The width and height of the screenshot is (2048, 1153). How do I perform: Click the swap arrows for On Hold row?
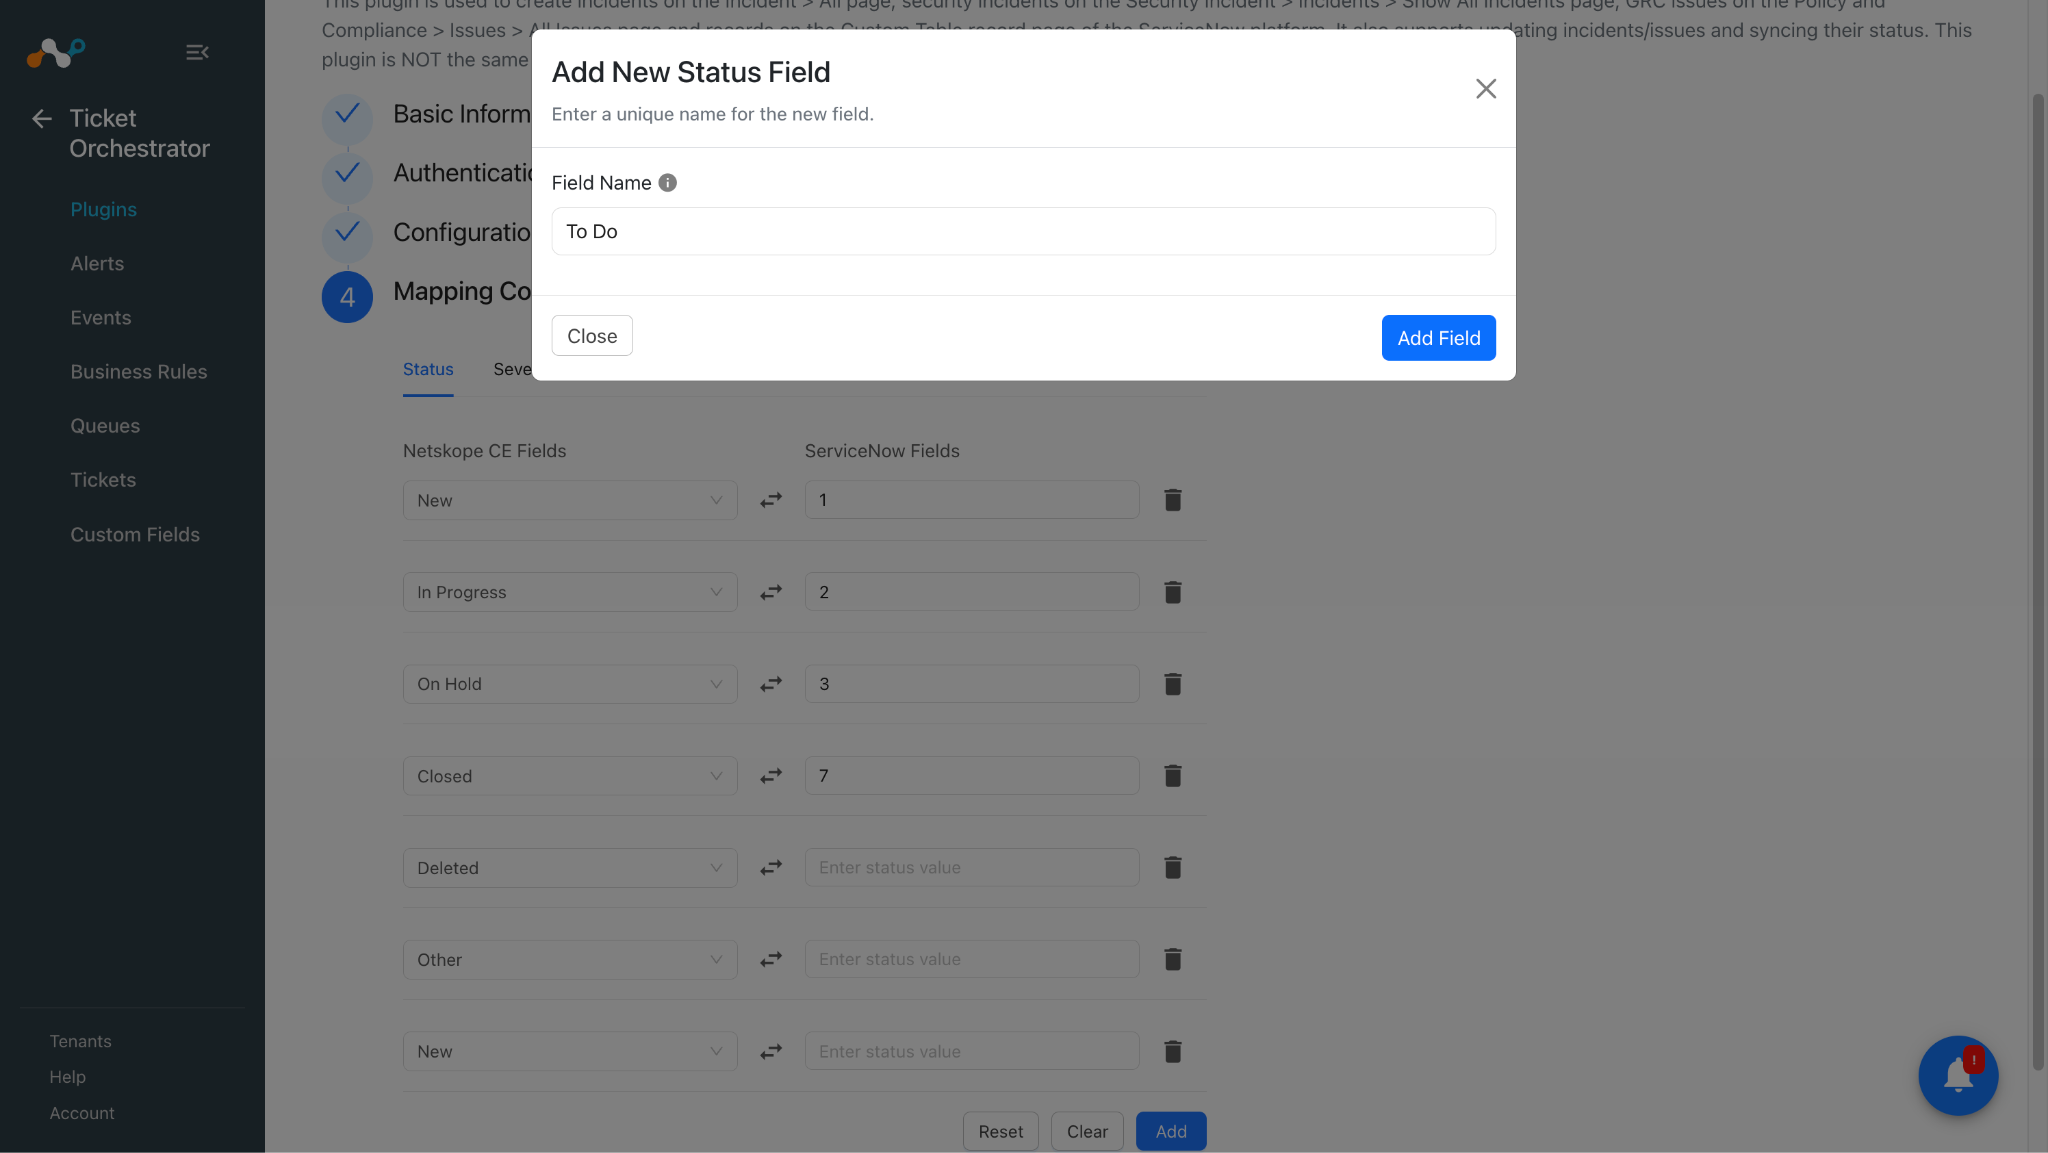[771, 684]
